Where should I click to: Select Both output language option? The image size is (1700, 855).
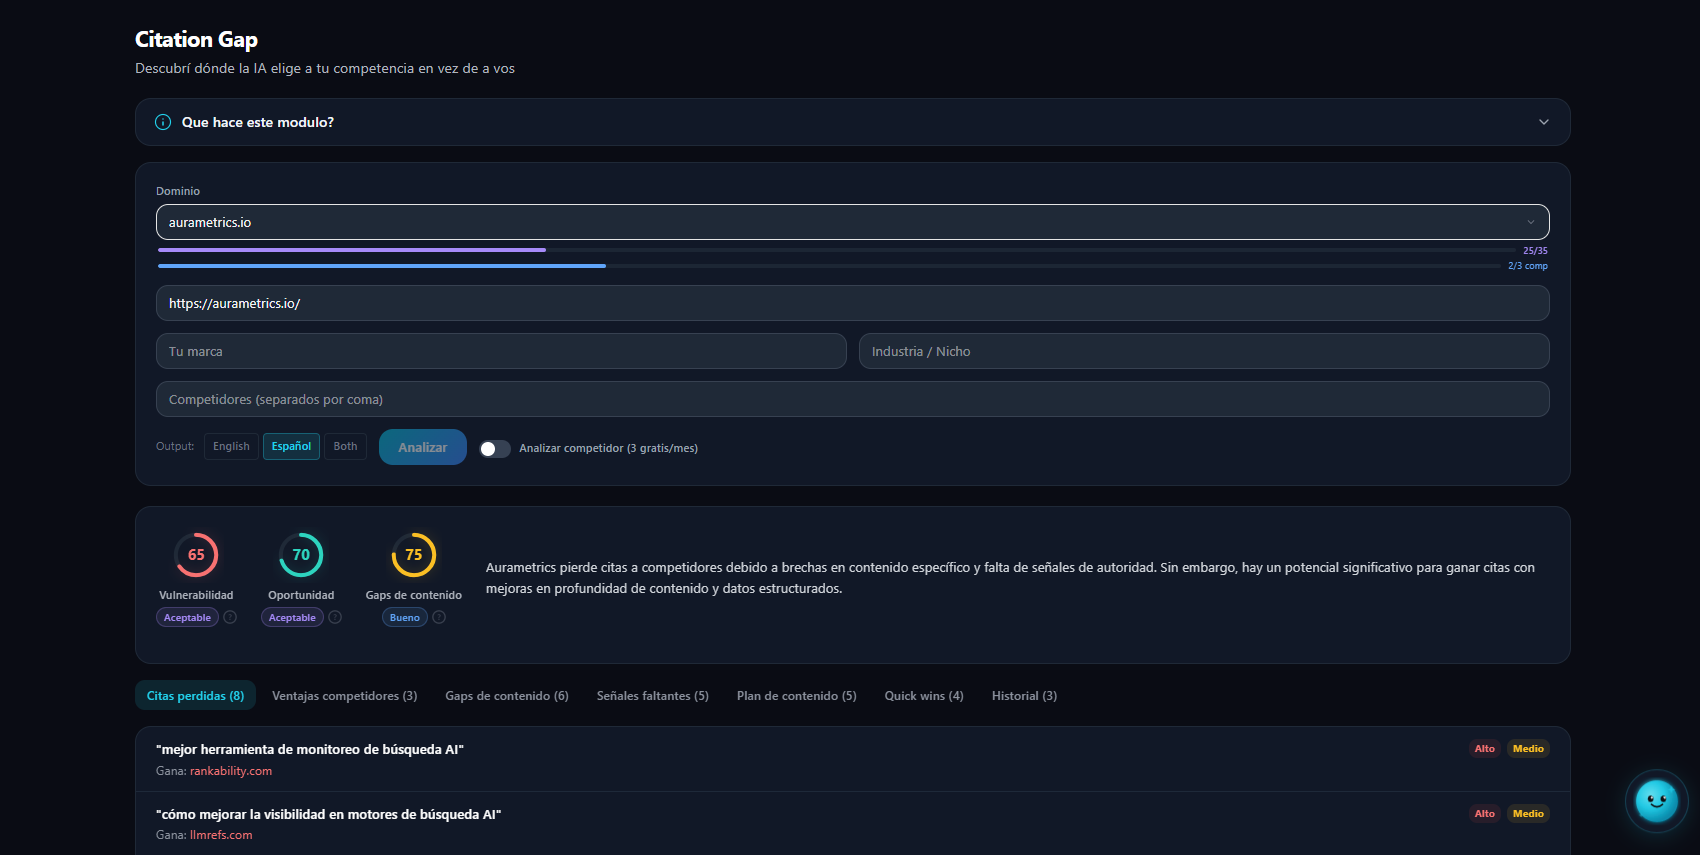(345, 447)
